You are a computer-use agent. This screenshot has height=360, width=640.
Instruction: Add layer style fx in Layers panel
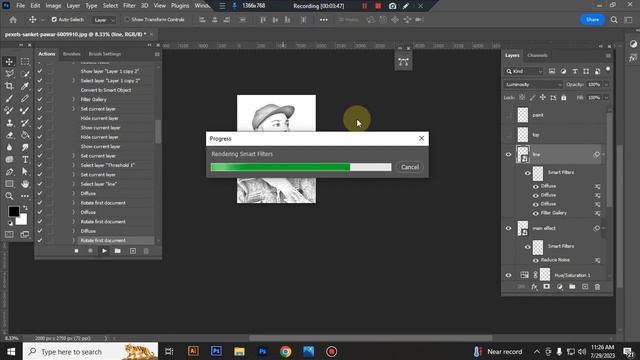(534, 287)
